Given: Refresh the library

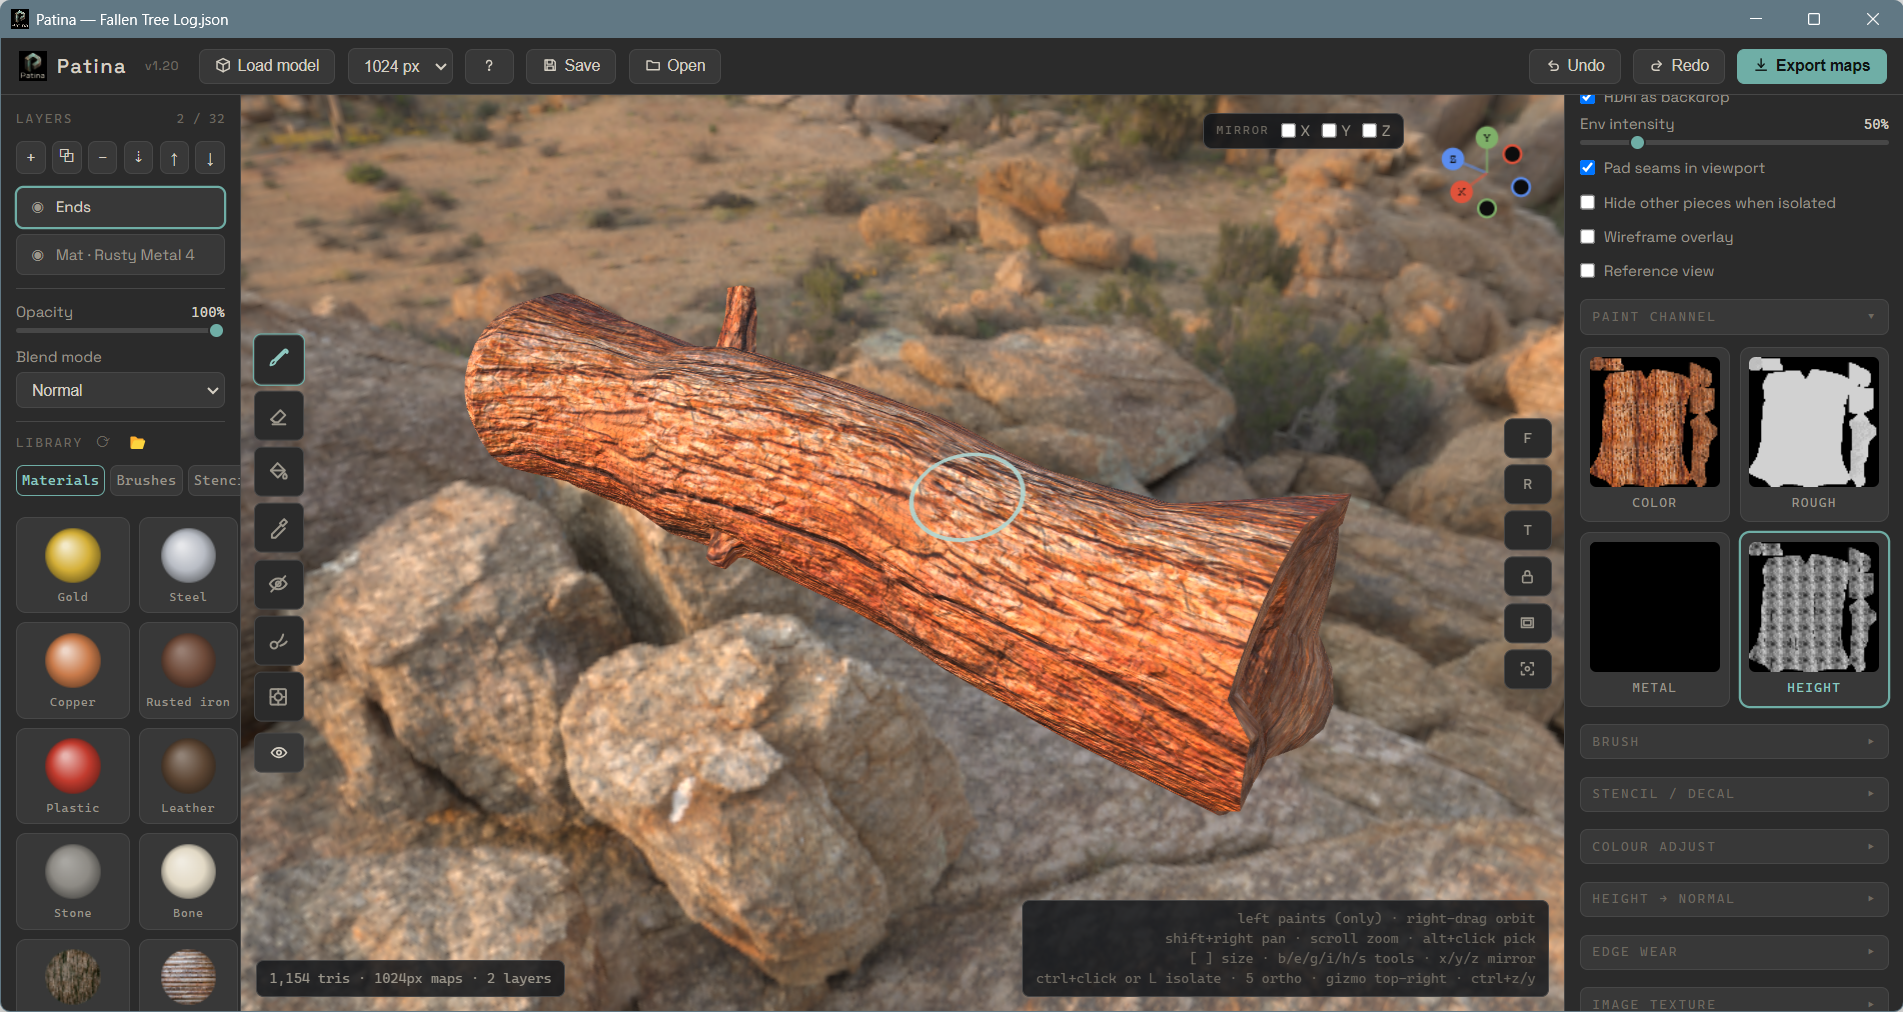Looking at the screenshot, I should [103, 442].
